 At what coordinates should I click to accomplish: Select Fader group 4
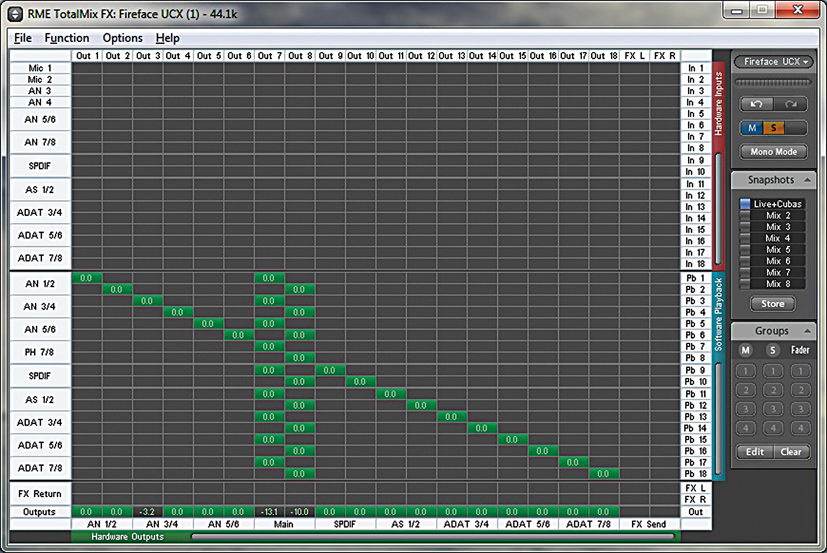pyautogui.click(x=801, y=428)
